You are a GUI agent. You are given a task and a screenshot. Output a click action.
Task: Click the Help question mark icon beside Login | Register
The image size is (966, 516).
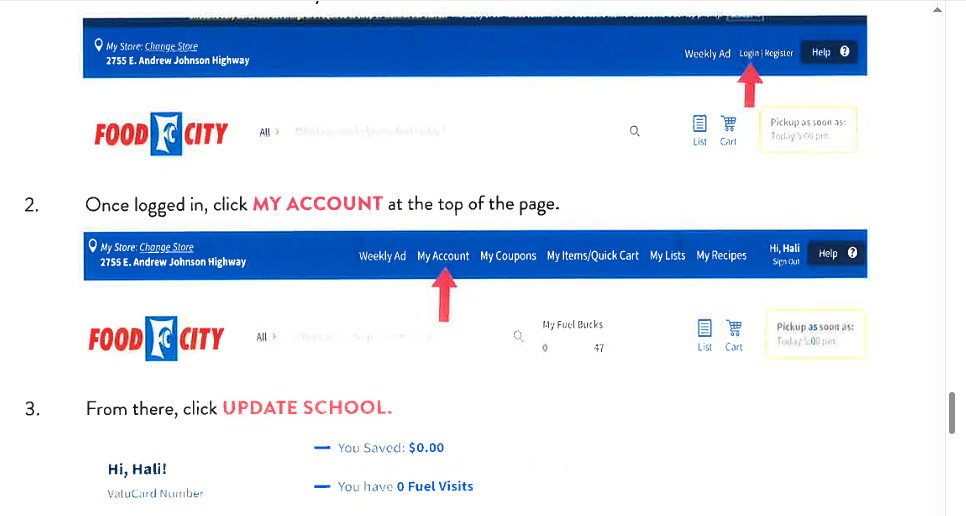pyautogui.click(x=845, y=52)
